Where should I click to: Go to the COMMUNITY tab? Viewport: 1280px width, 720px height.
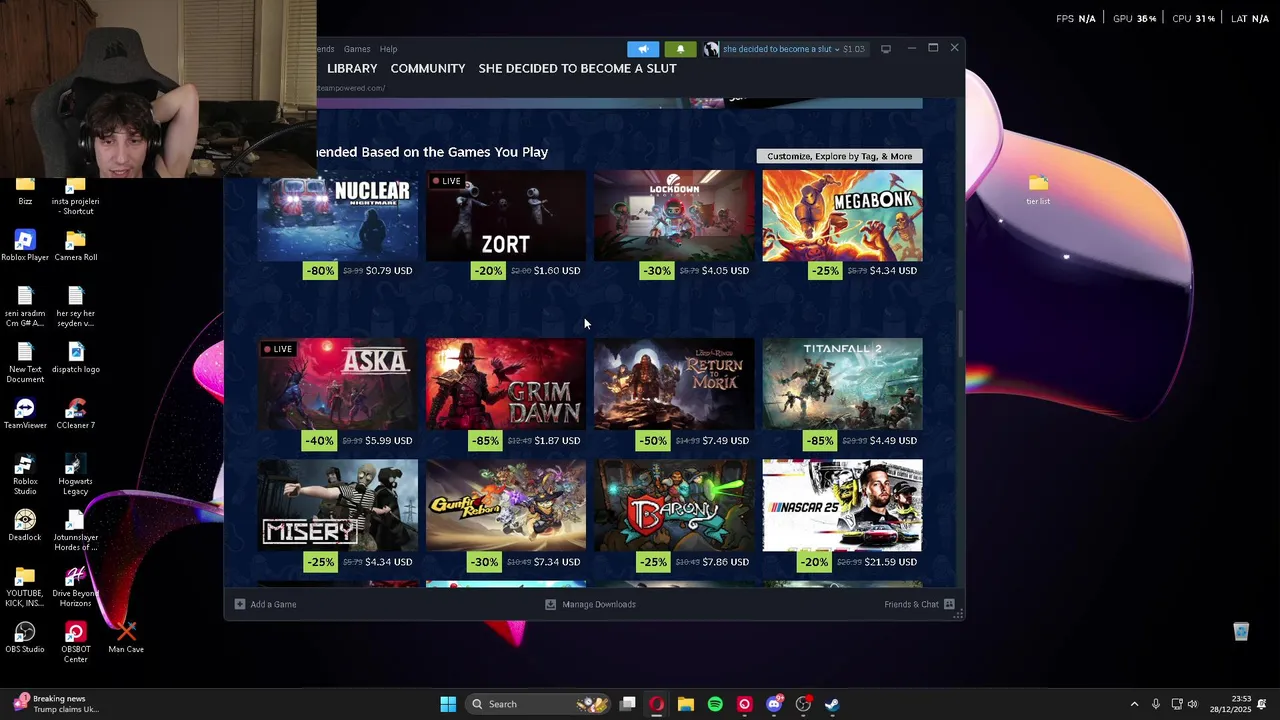428,68
